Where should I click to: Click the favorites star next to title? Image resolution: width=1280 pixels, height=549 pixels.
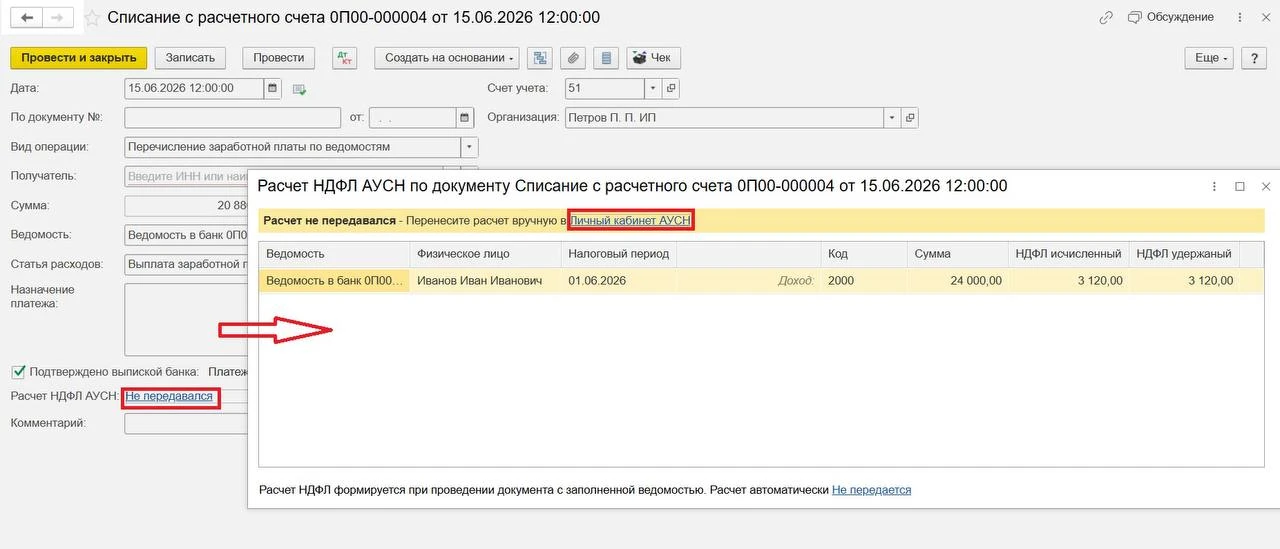tap(92, 18)
